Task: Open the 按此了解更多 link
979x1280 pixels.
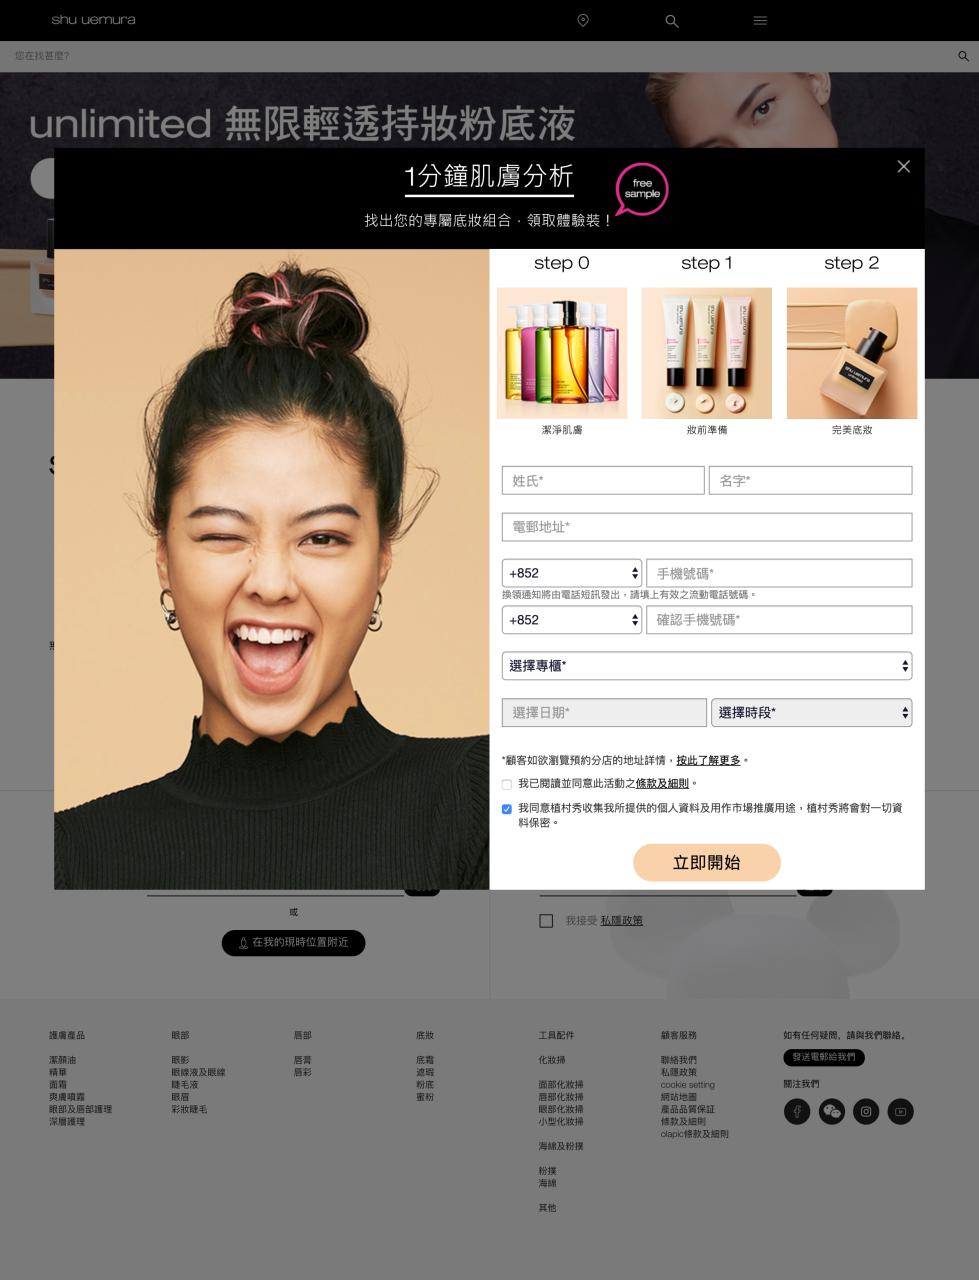Action: pos(708,760)
